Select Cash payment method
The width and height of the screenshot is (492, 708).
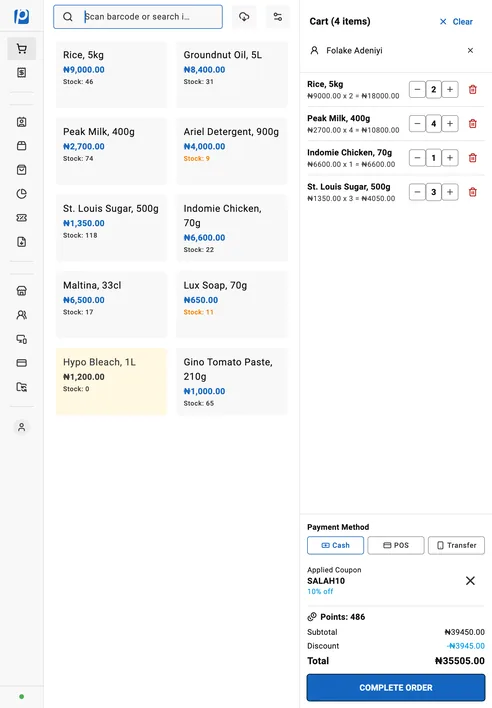[x=335, y=545]
